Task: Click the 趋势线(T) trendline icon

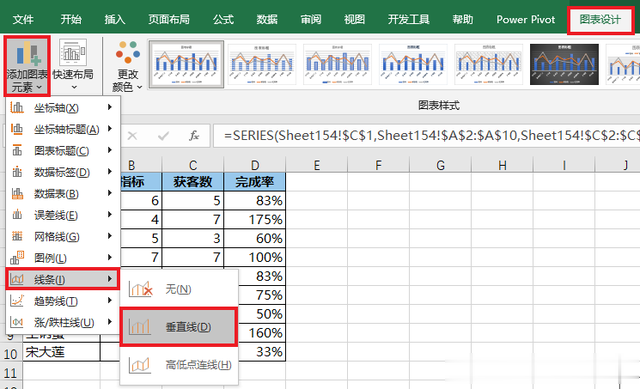Action: click(x=17, y=301)
